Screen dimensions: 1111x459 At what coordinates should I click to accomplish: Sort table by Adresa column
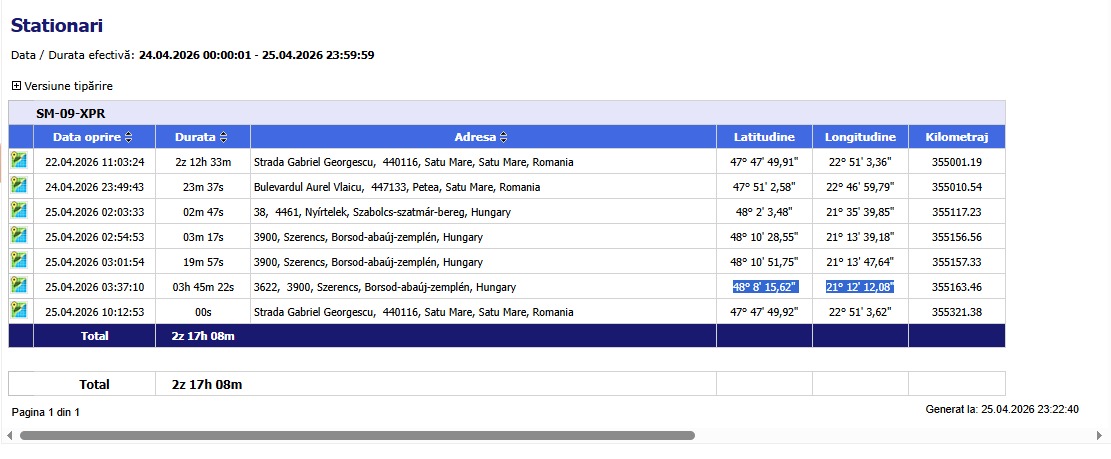[503, 137]
